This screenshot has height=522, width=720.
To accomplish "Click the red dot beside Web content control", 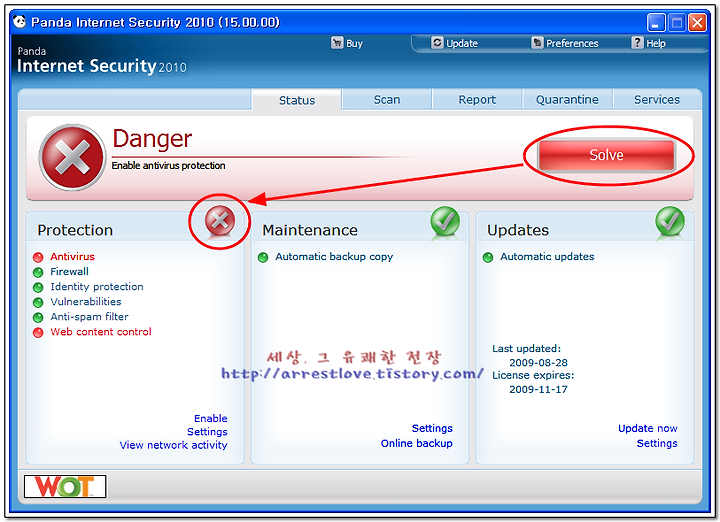I will (x=38, y=332).
